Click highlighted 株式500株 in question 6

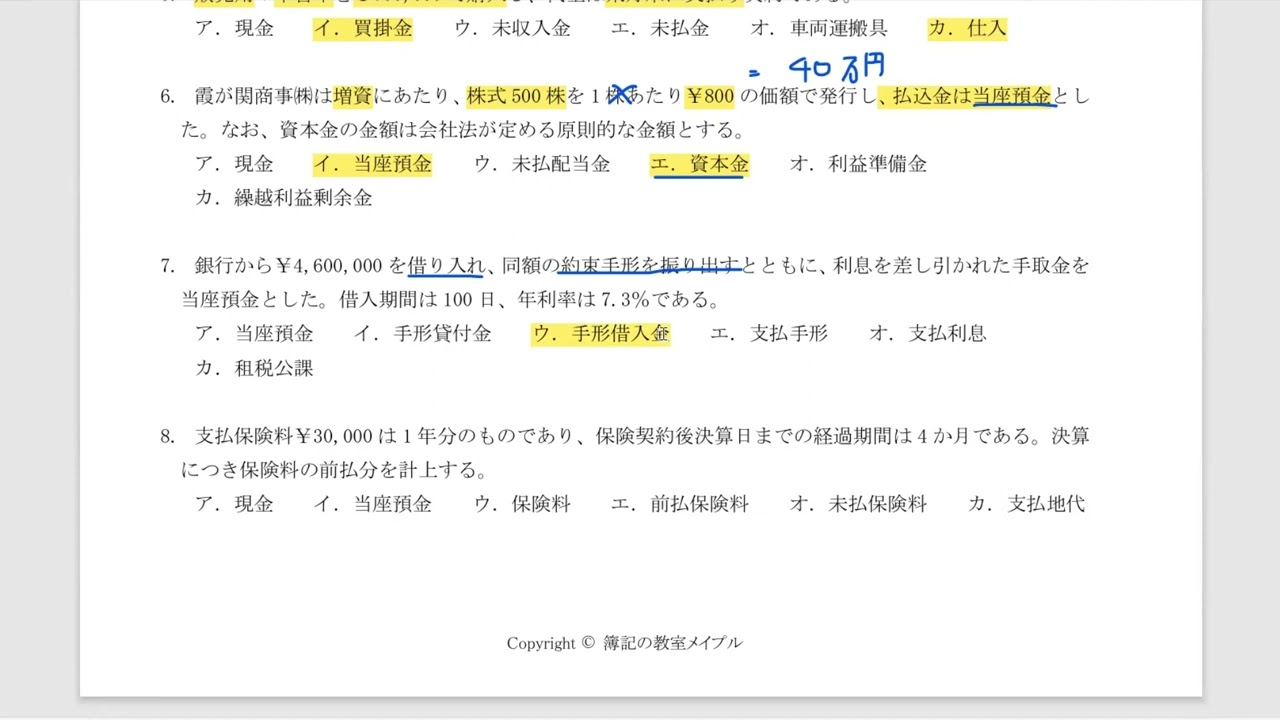tap(516, 97)
